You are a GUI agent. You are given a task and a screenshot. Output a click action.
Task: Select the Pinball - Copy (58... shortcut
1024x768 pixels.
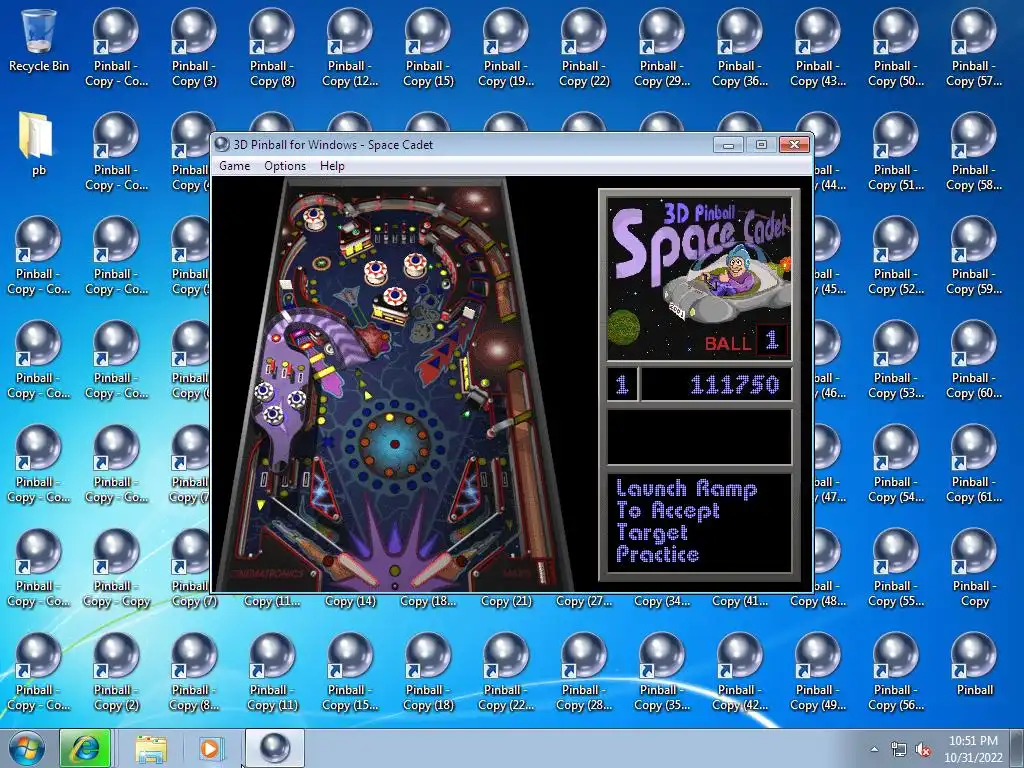click(974, 152)
